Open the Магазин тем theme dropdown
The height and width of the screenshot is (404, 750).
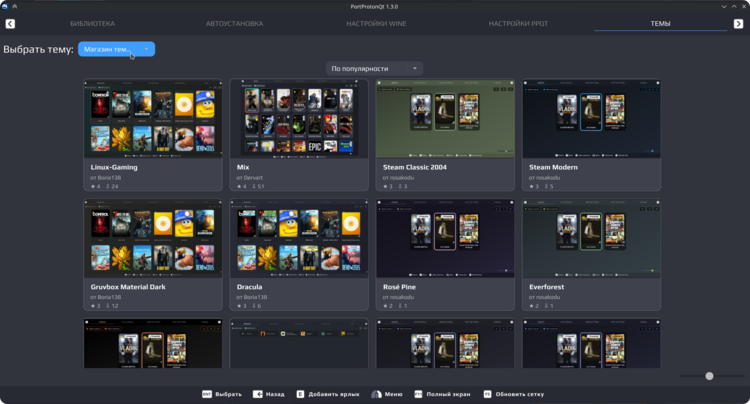(116, 49)
